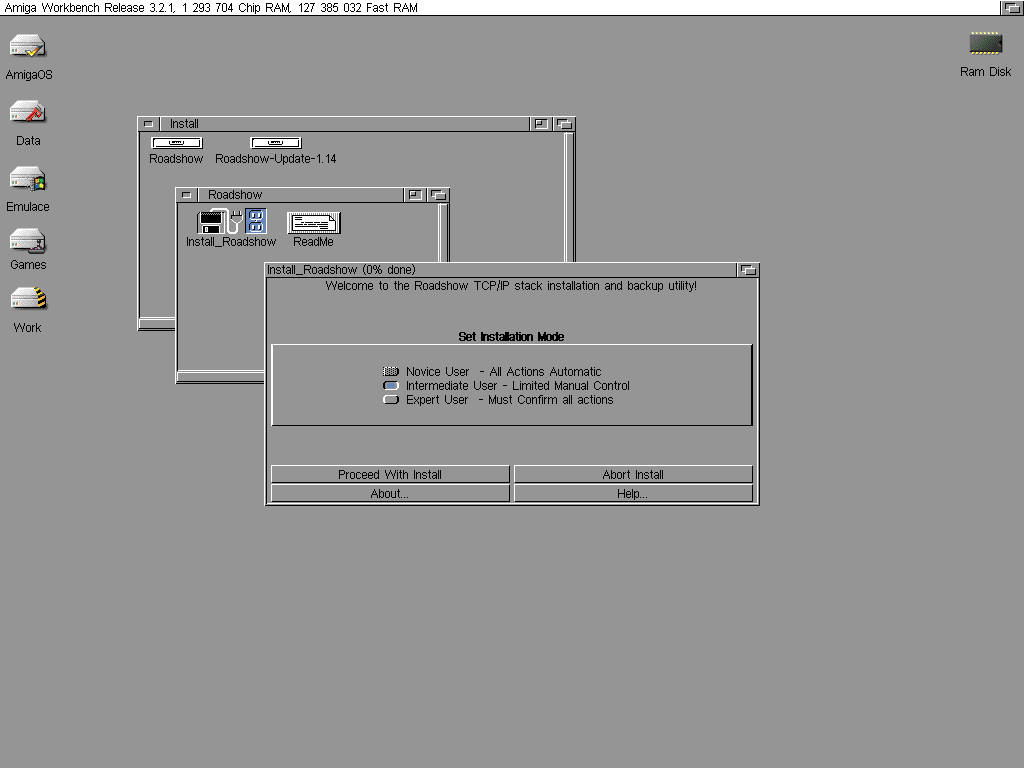This screenshot has width=1024, height=768.
Task: Click the Workbench screen title bar
Action: point(500,7)
